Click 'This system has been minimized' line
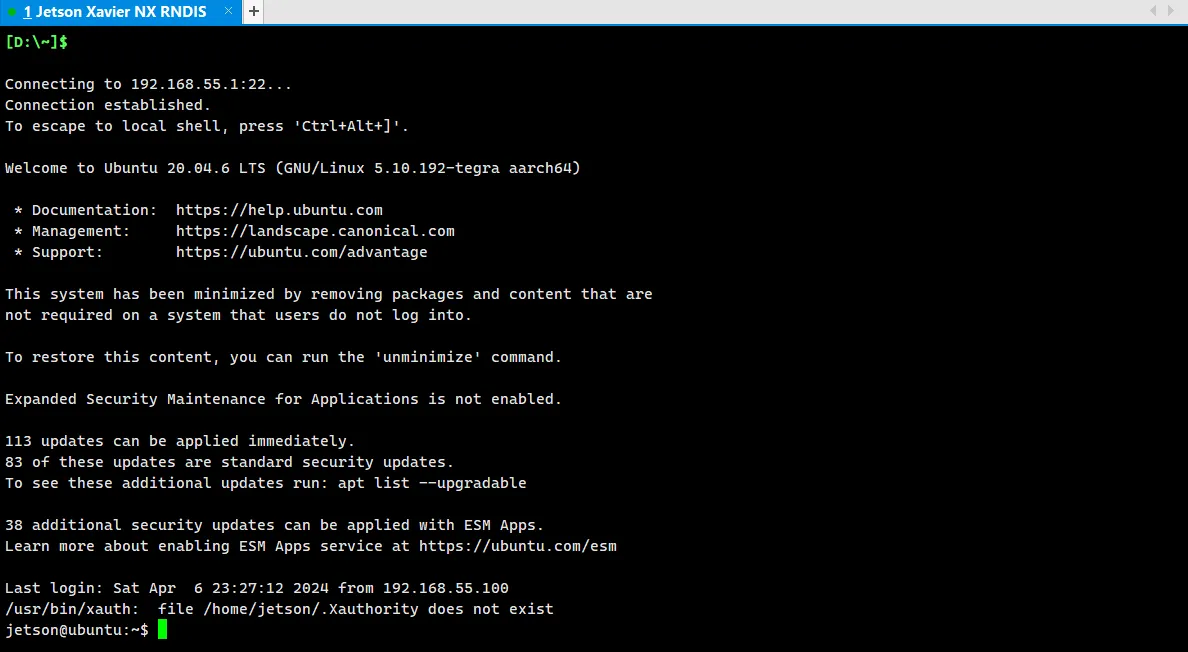The width and height of the screenshot is (1188, 652). (328, 295)
